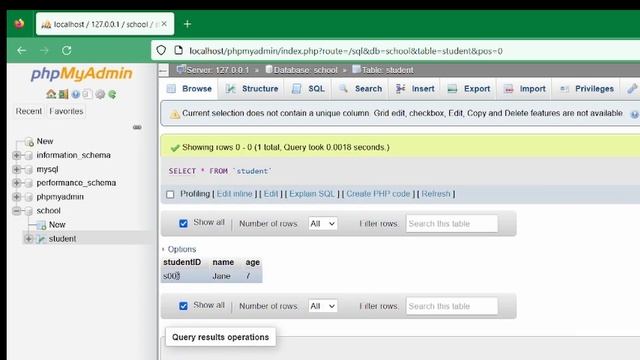
Task: Close the localhost phpMyAdmin browser tab
Action: coord(164,24)
